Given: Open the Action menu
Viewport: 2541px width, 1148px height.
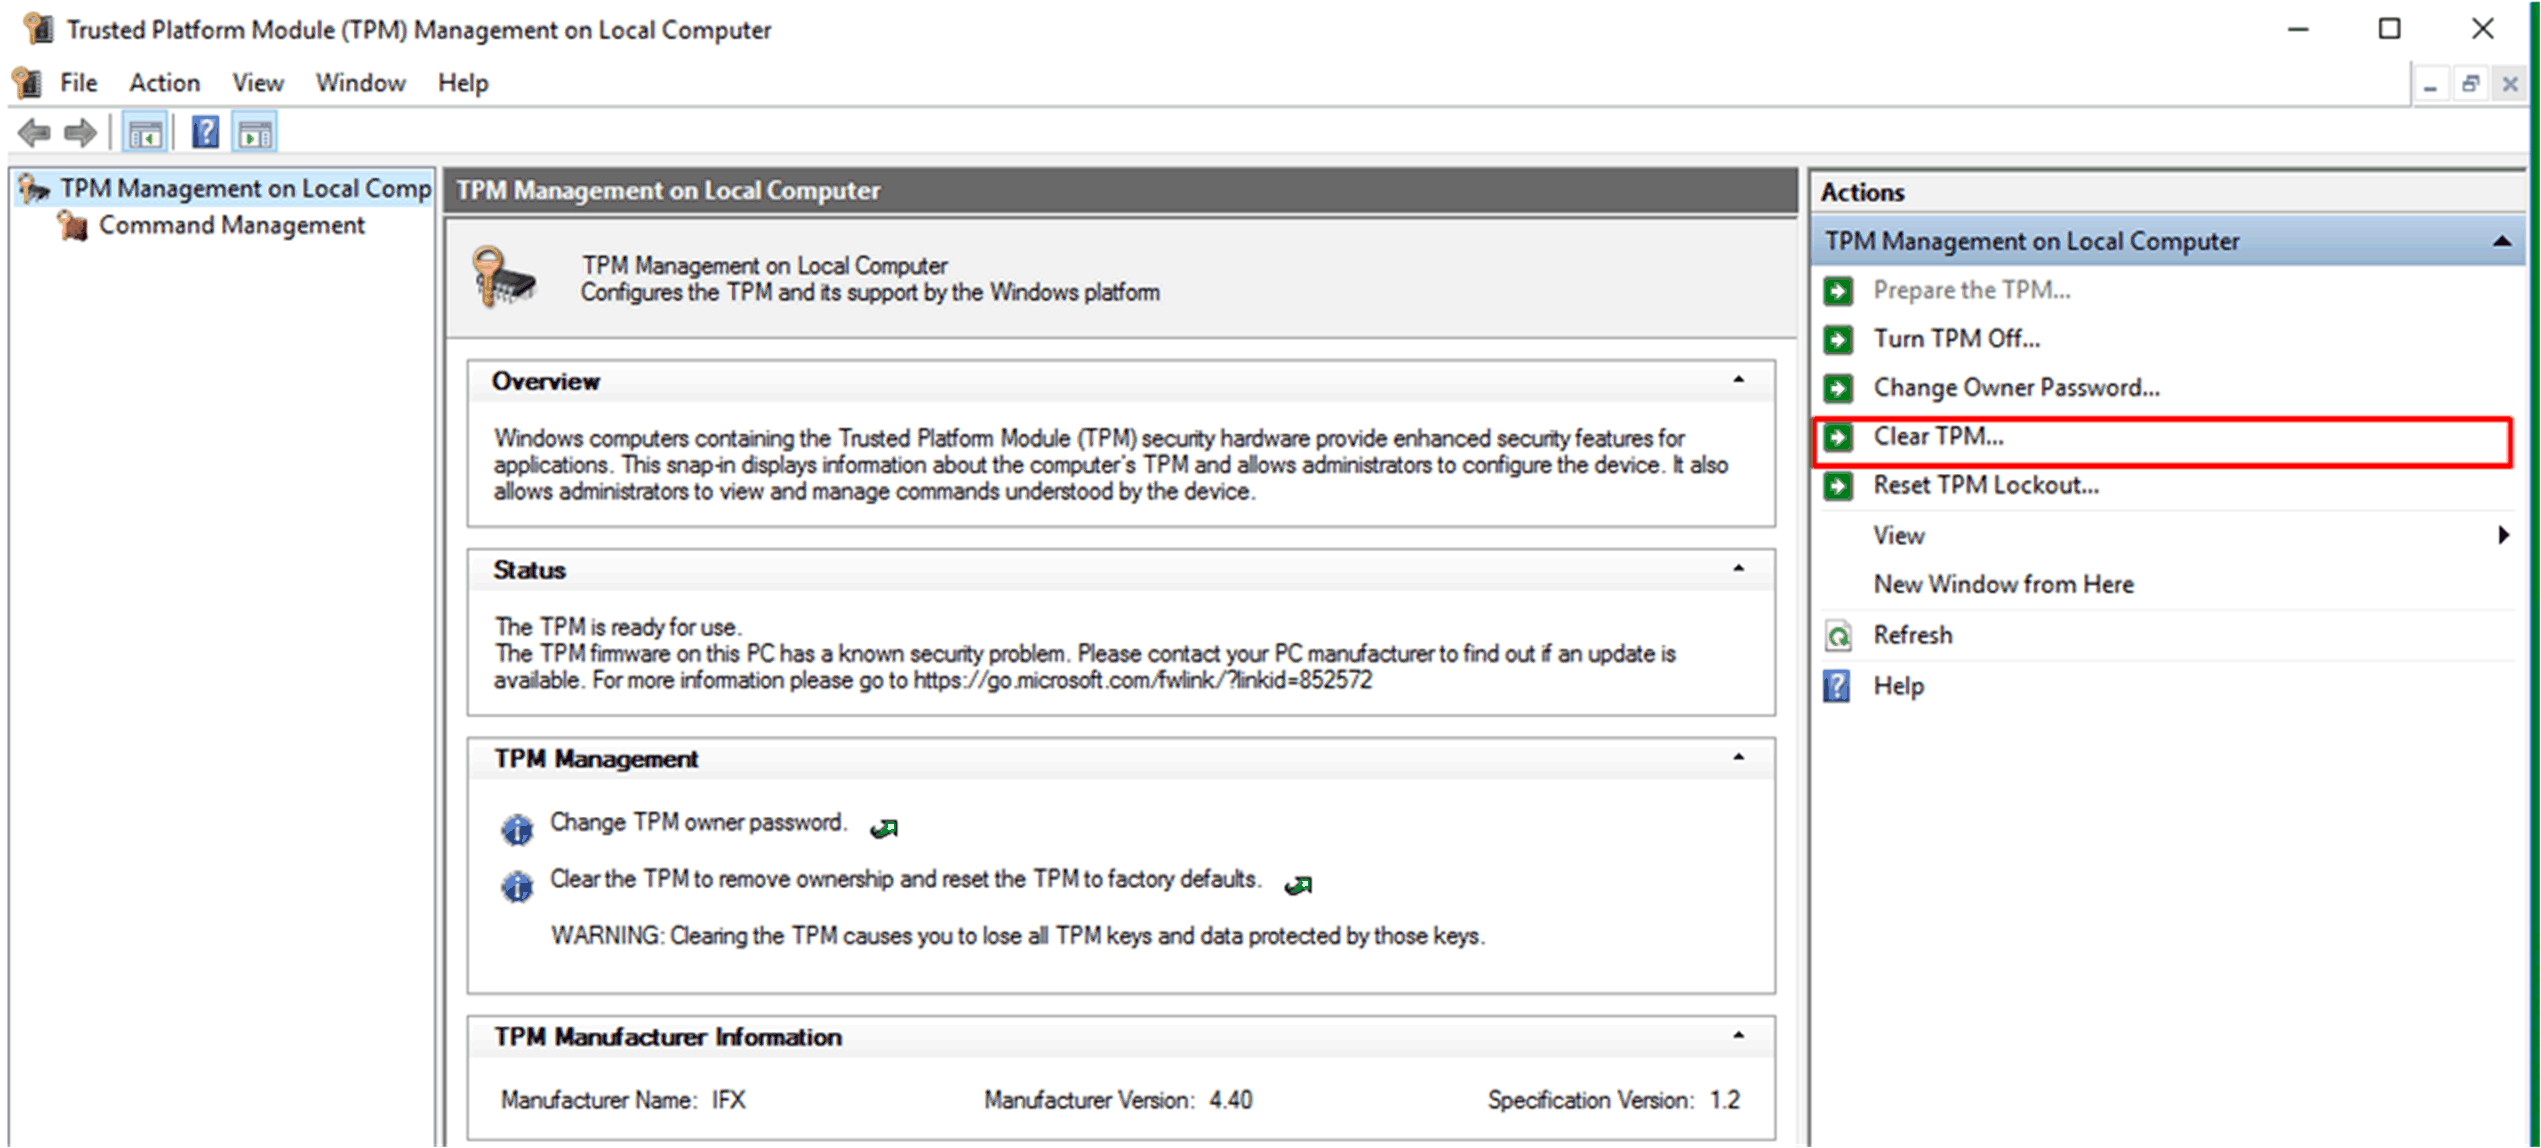Looking at the screenshot, I should pos(164,83).
